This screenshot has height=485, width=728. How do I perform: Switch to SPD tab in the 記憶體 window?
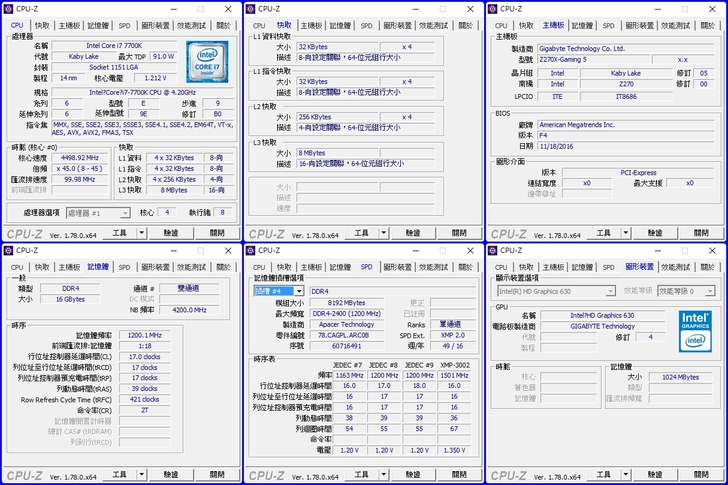(x=124, y=267)
